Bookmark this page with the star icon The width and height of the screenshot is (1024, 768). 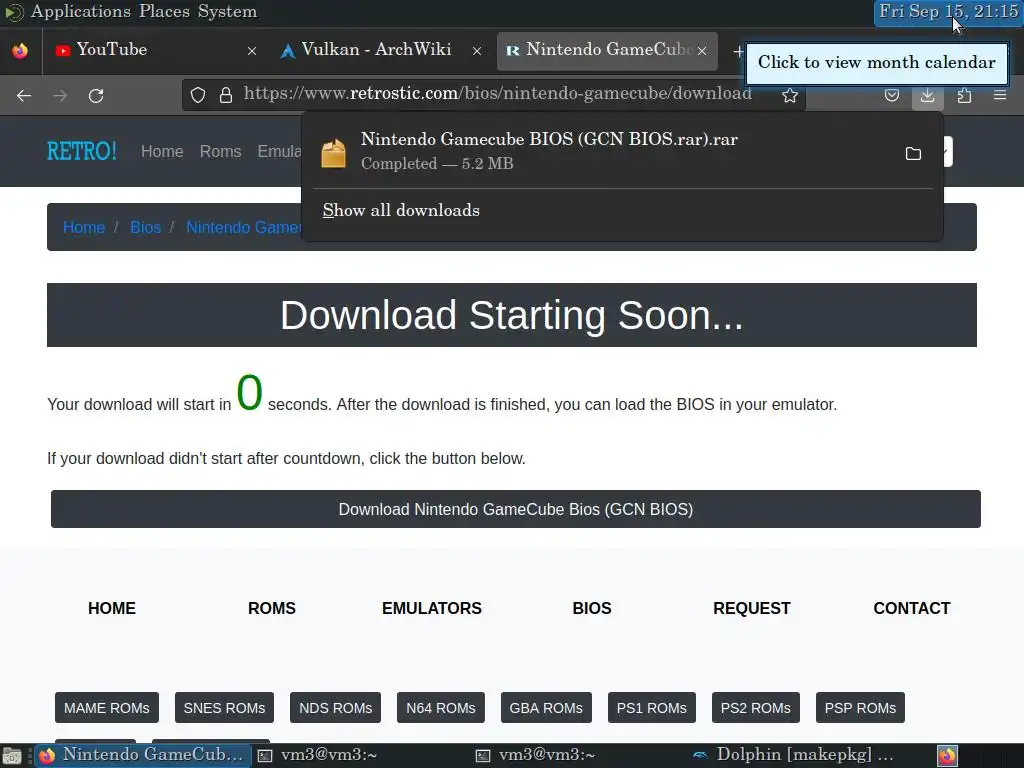790,95
